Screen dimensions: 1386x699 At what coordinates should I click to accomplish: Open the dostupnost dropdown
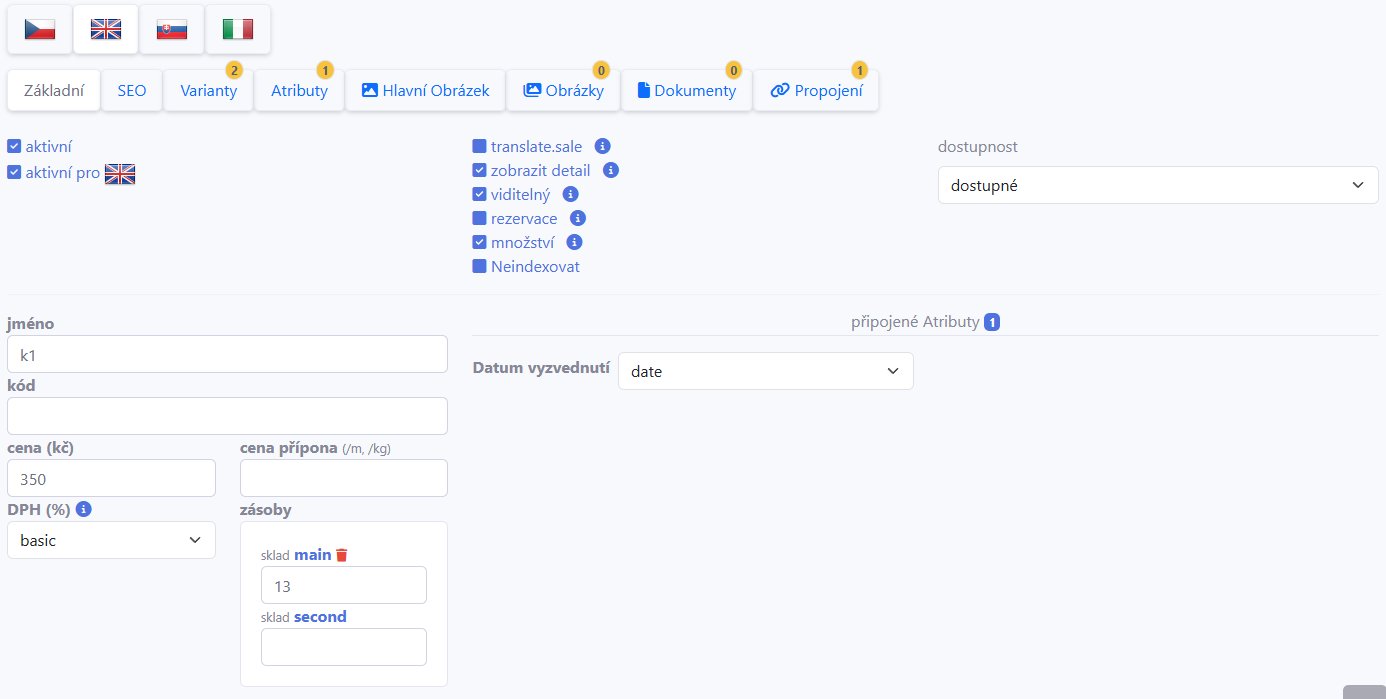pos(1157,185)
